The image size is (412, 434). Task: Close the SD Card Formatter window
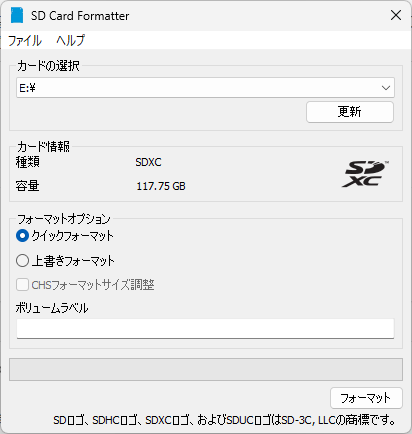click(396, 15)
